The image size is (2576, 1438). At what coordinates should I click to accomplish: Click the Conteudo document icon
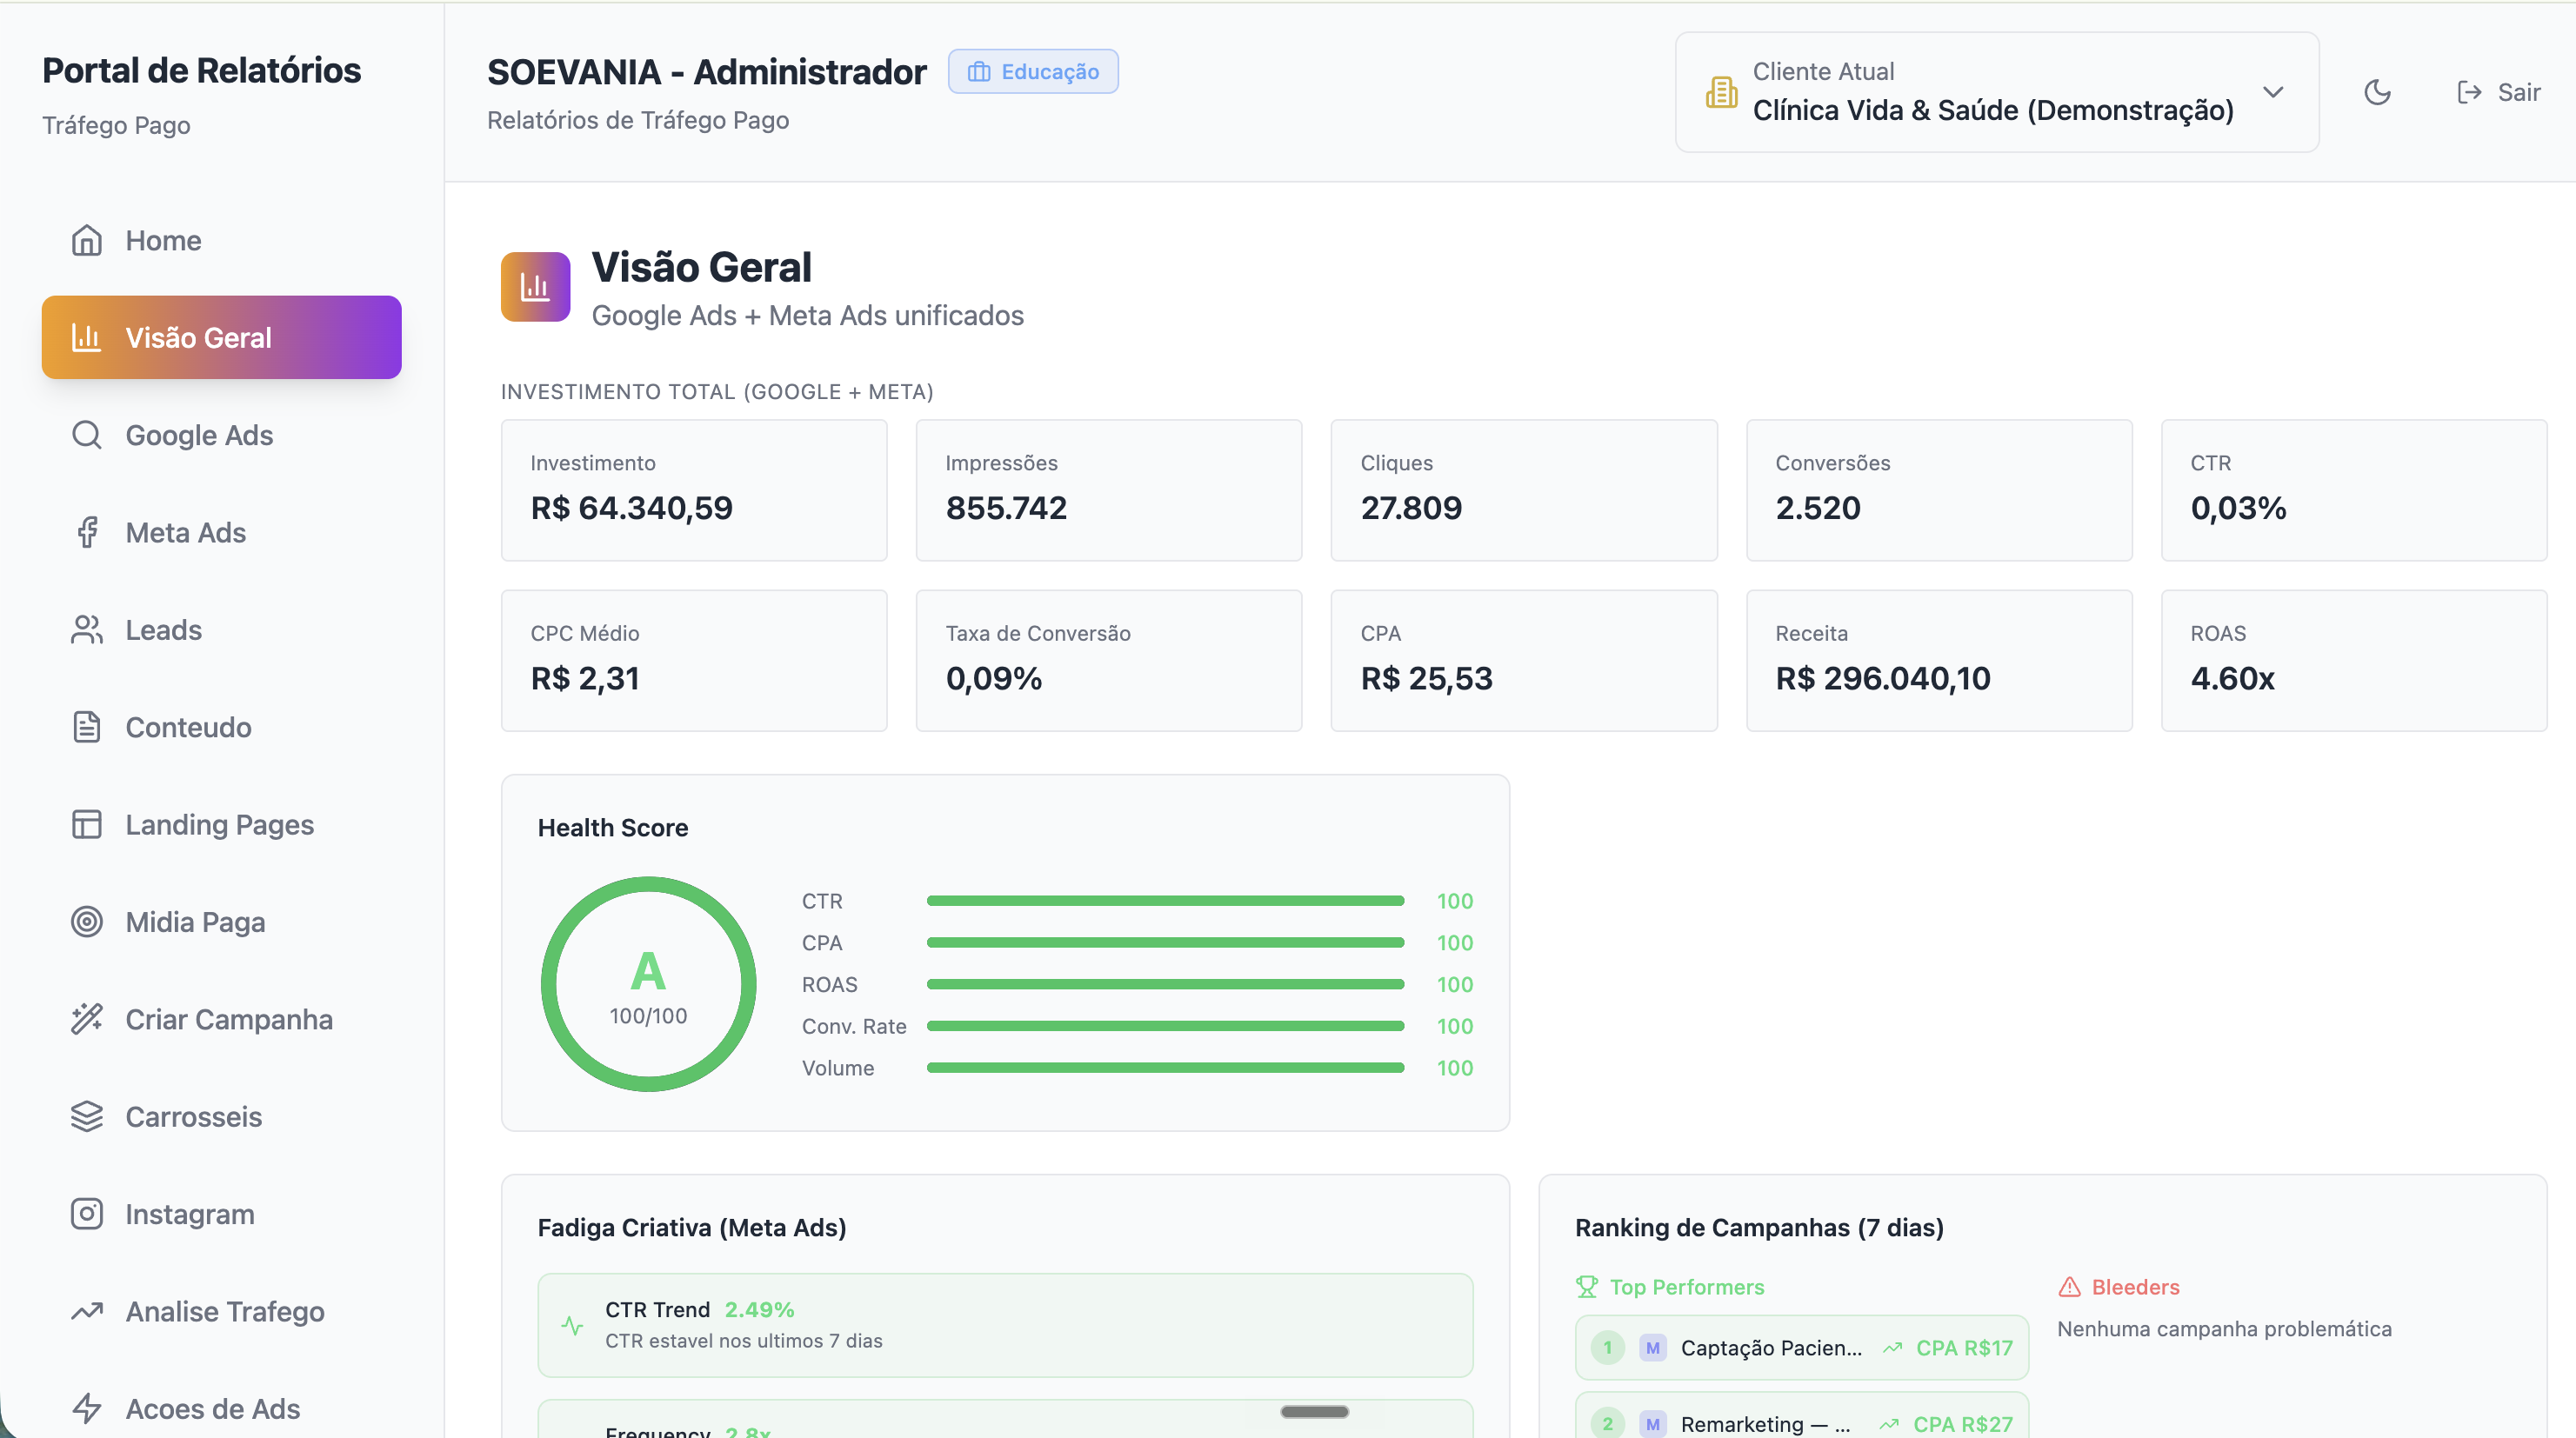click(x=87, y=727)
